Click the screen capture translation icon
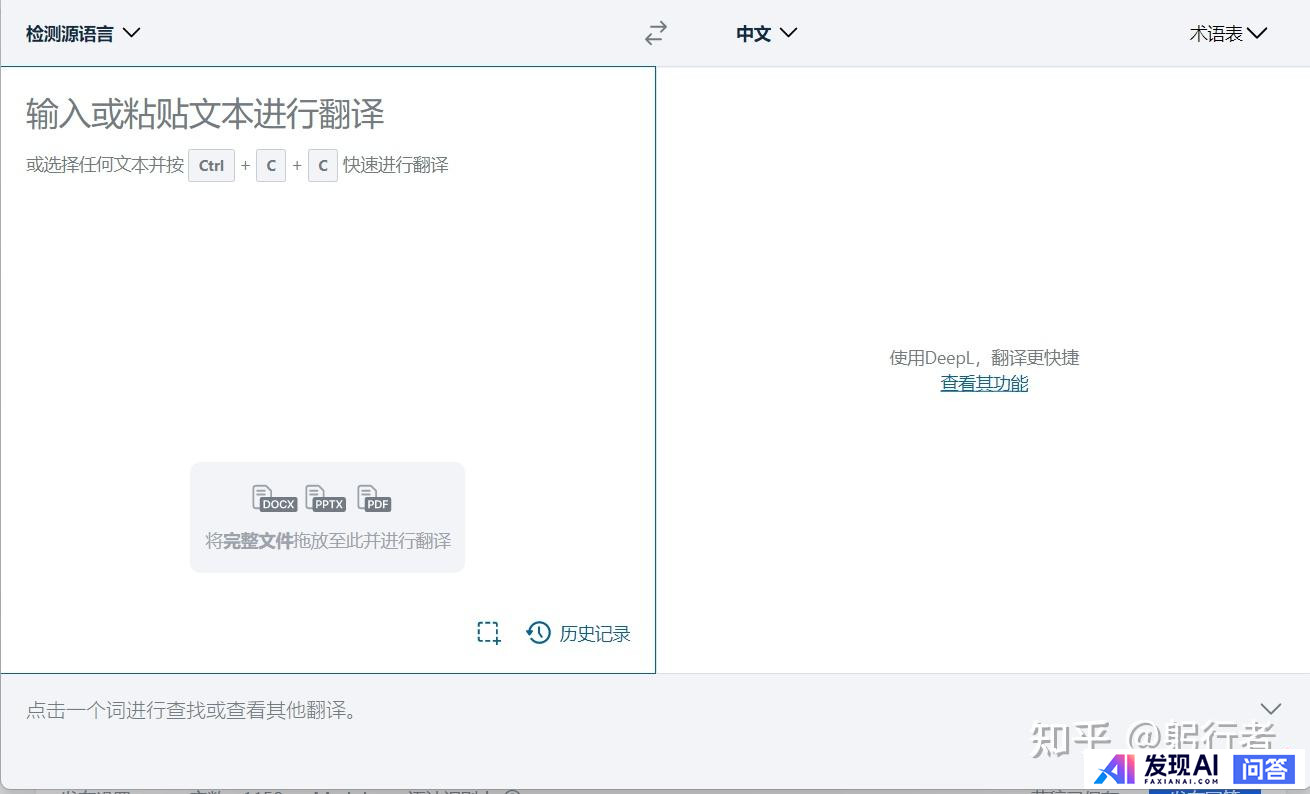 [488, 633]
